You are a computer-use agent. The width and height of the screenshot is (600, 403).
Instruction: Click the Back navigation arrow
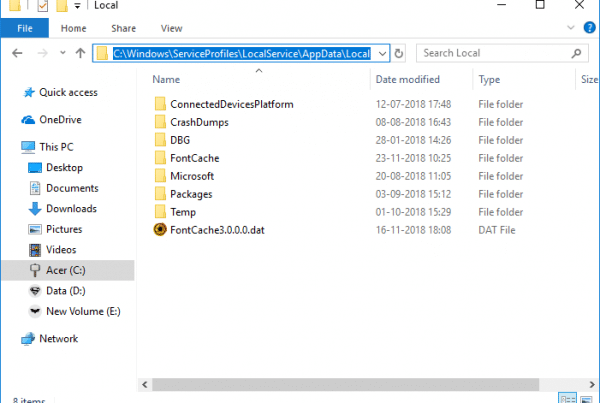point(17,53)
